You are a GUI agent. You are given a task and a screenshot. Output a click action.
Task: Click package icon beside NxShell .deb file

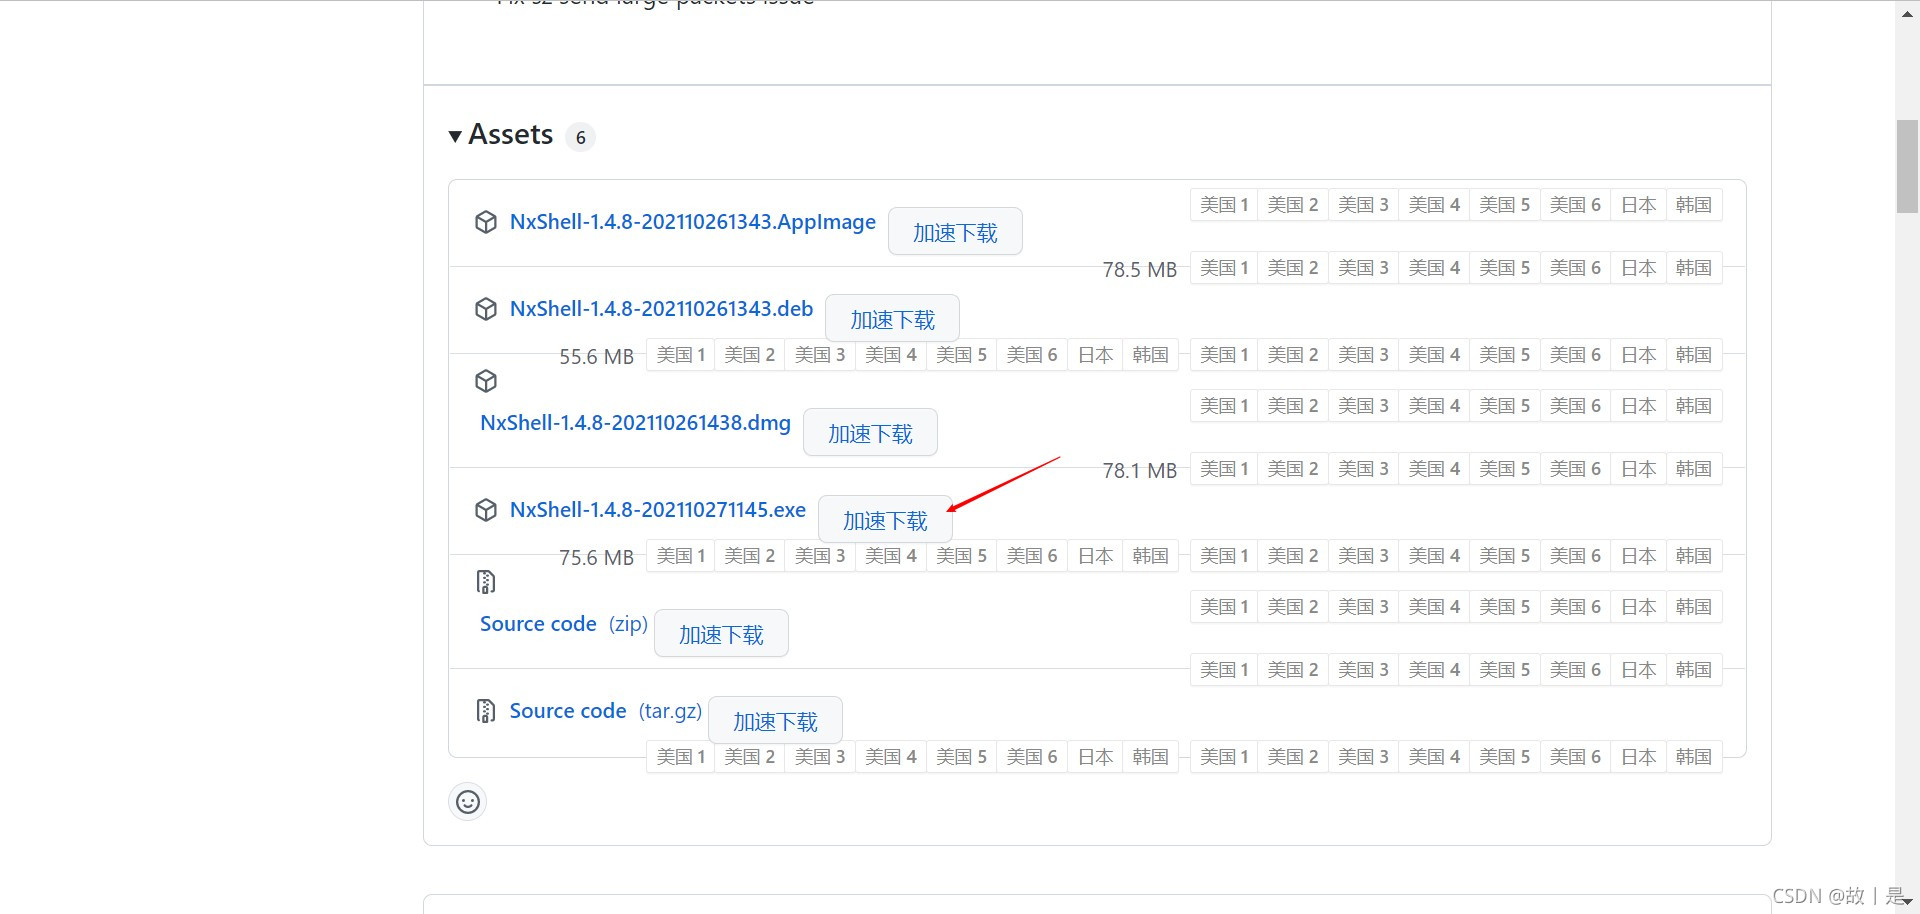[486, 309]
